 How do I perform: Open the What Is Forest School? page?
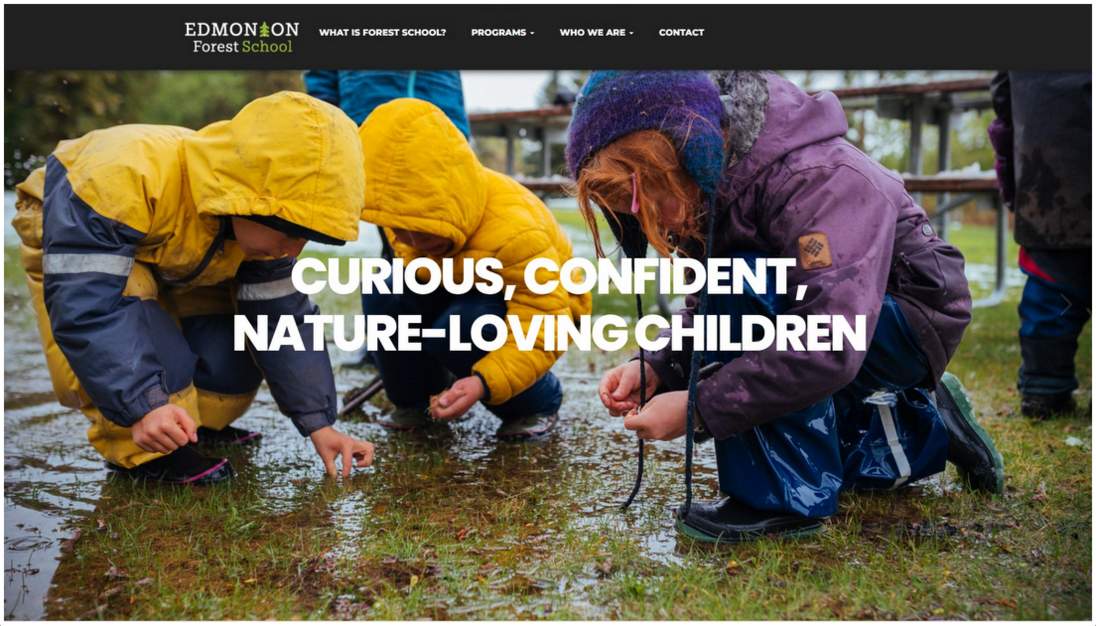coord(382,32)
